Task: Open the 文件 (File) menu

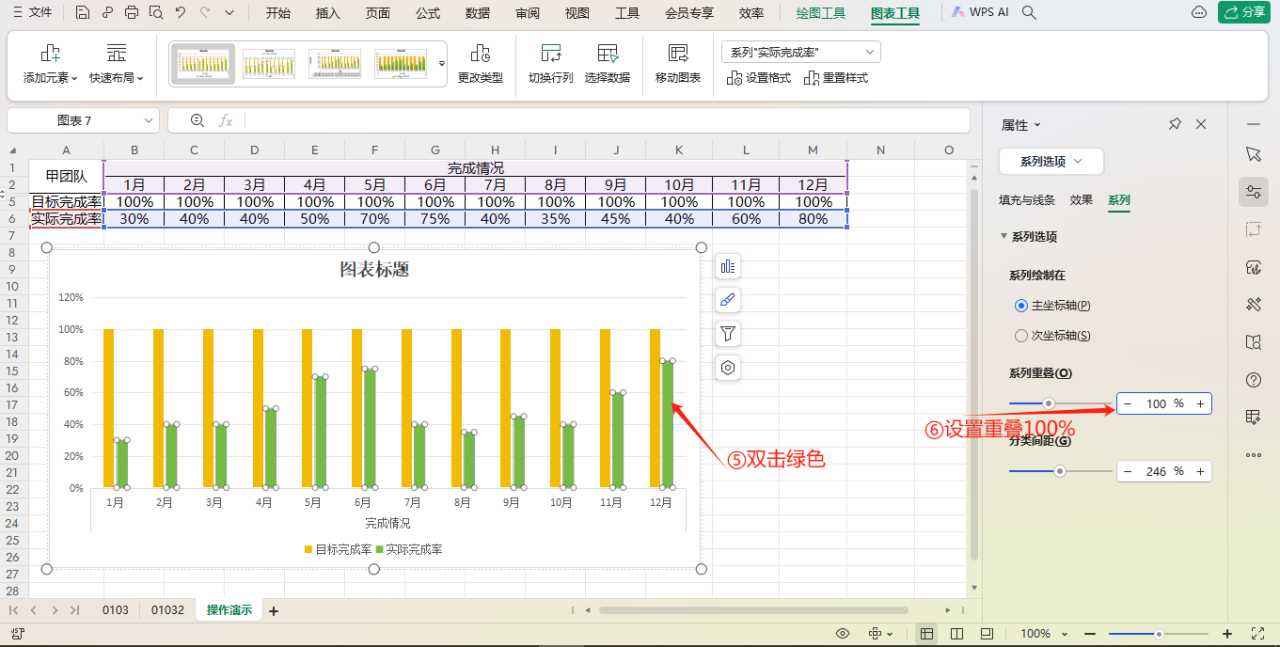Action: [32, 13]
